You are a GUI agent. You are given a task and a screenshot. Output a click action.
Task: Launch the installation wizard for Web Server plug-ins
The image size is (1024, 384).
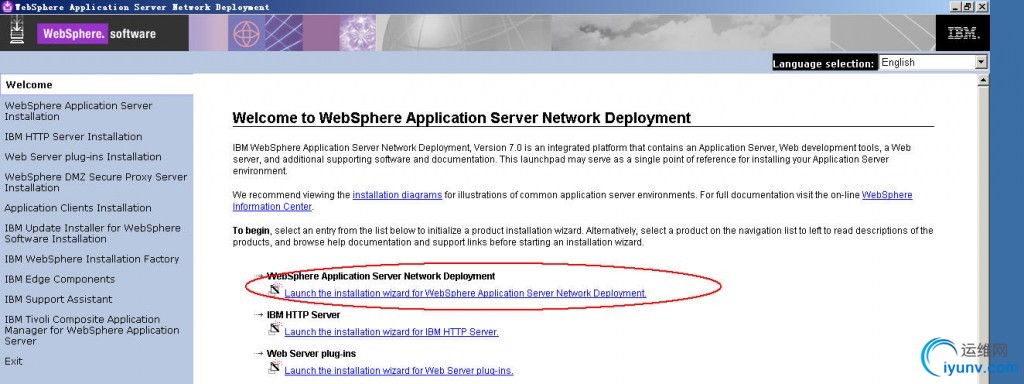(x=398, y=370)
